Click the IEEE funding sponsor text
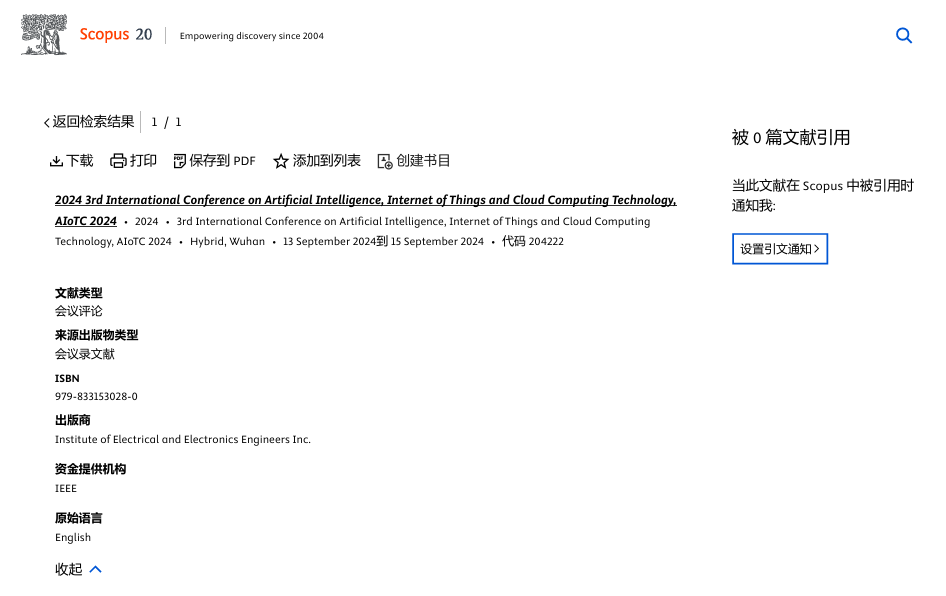This screenshot has height=596, width=946. click(66, 488)
